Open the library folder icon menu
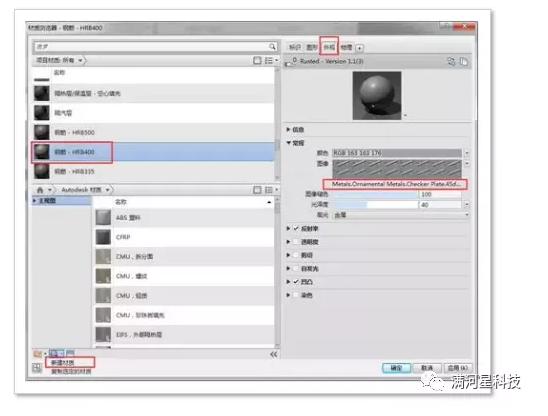 point(39,353)
